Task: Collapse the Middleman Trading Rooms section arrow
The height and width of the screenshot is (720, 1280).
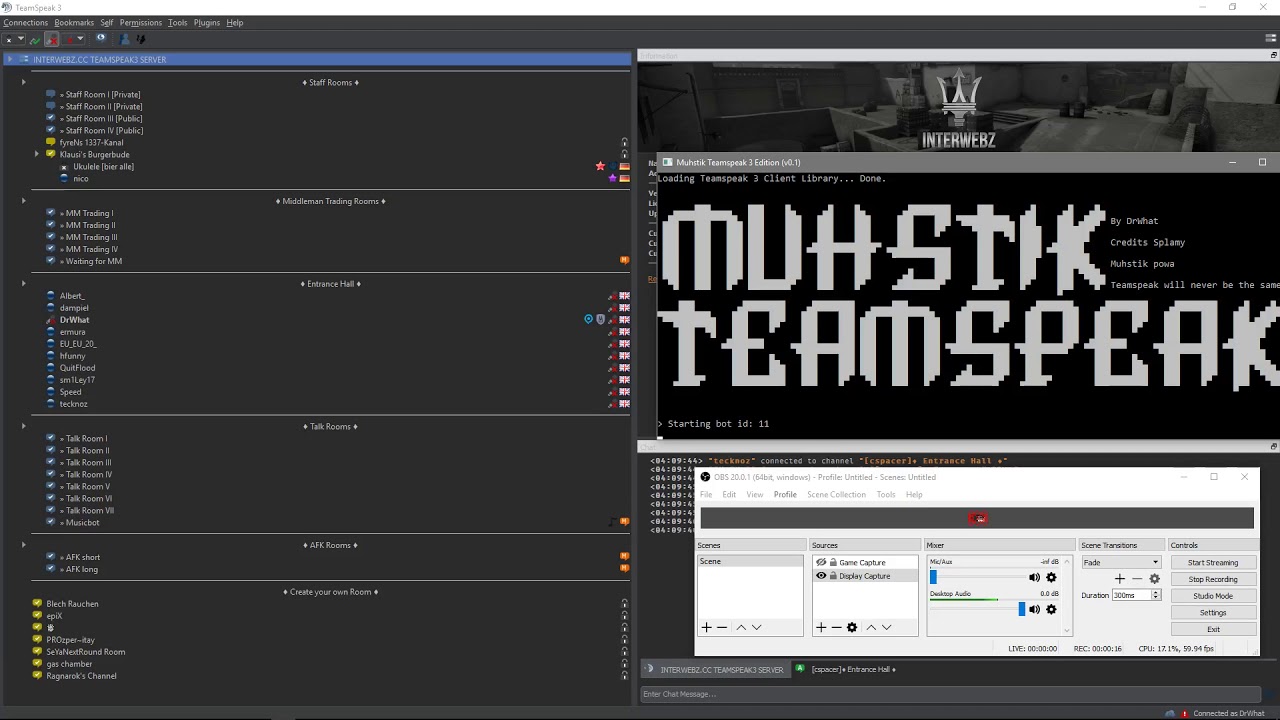Action: [x=23, y=201]
